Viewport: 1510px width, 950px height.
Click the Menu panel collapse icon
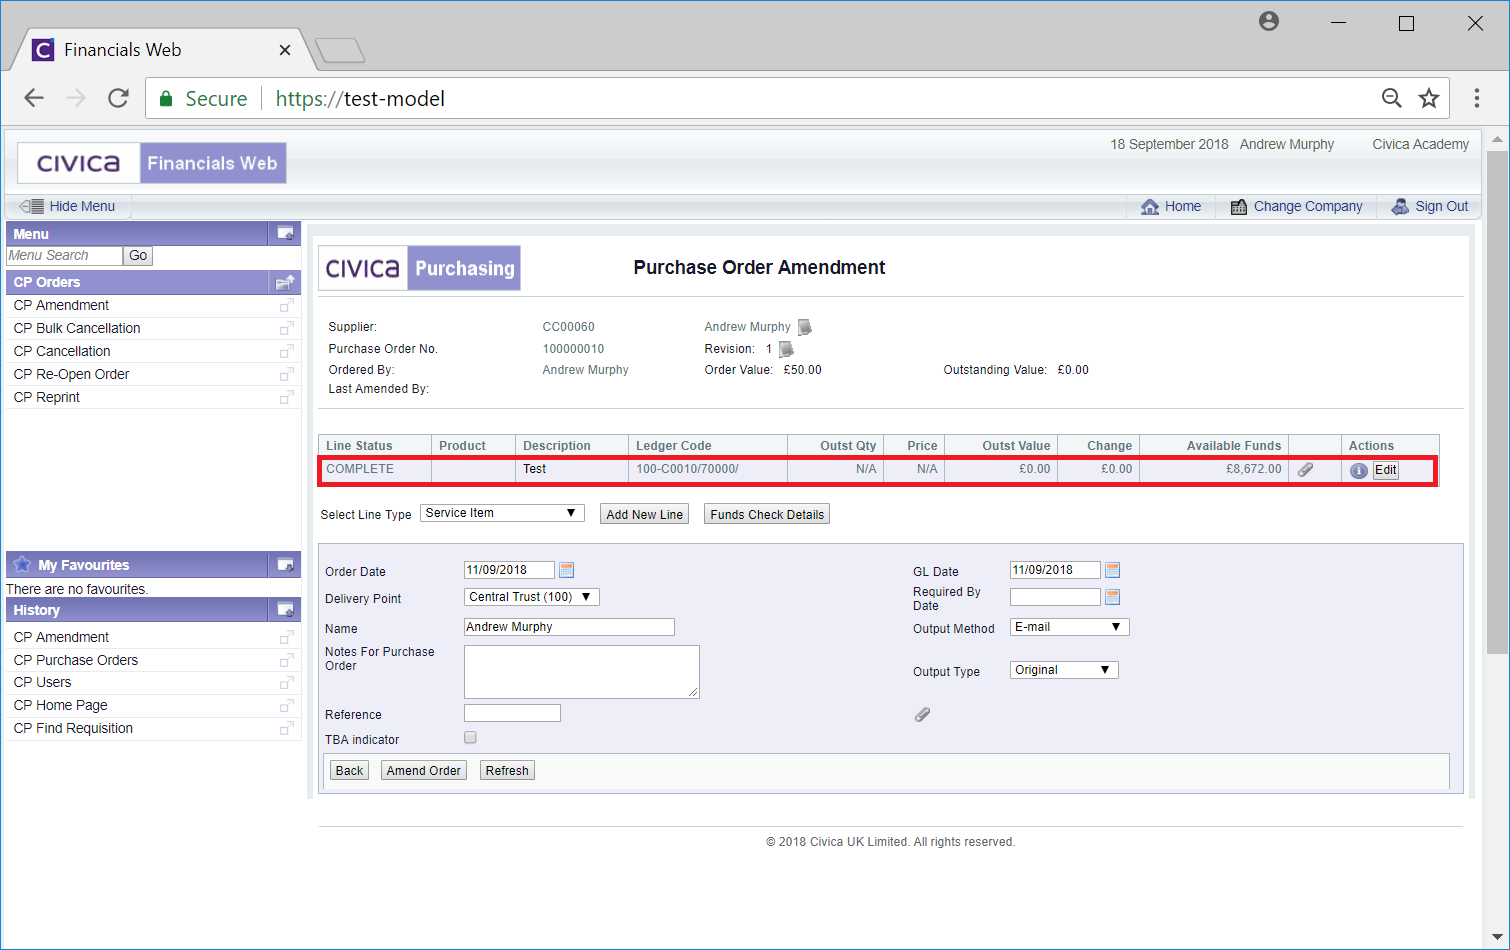point(285,233)
